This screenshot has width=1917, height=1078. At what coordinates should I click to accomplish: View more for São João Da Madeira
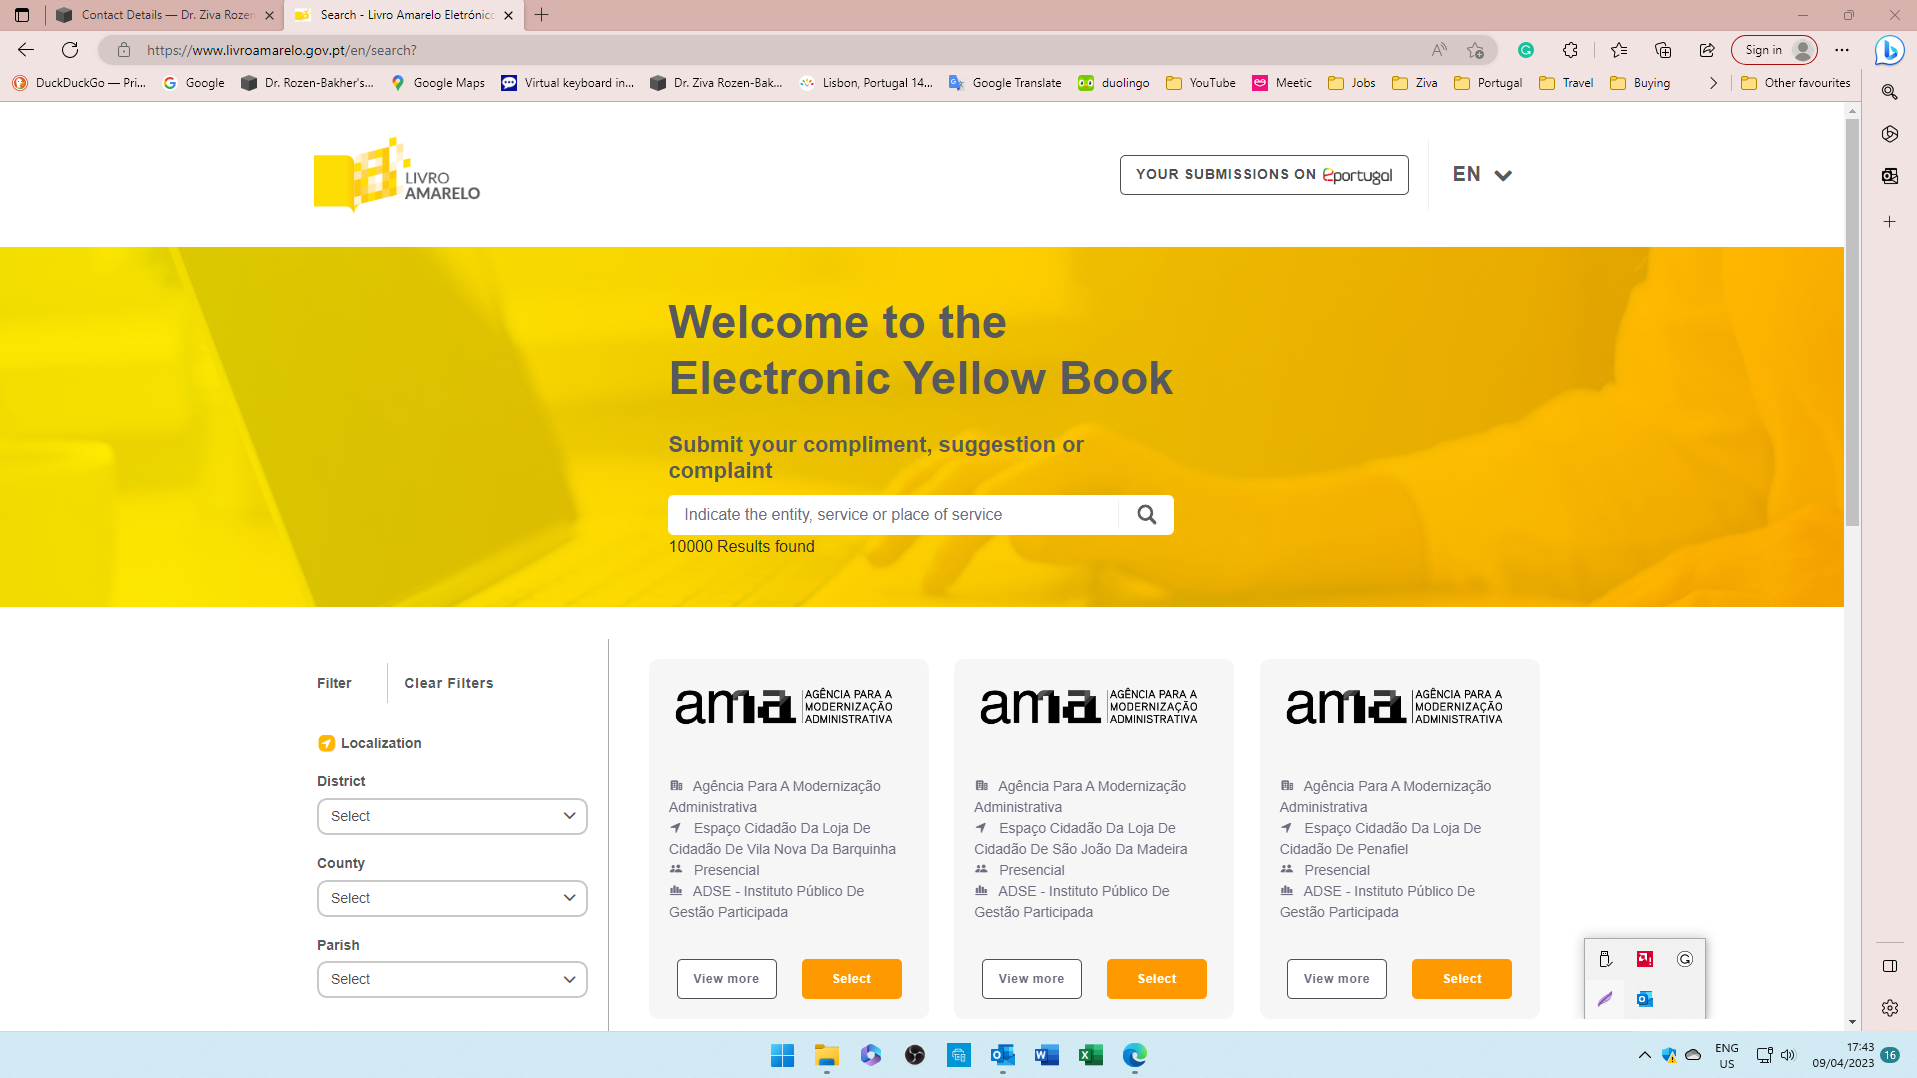pos(1031,979)
